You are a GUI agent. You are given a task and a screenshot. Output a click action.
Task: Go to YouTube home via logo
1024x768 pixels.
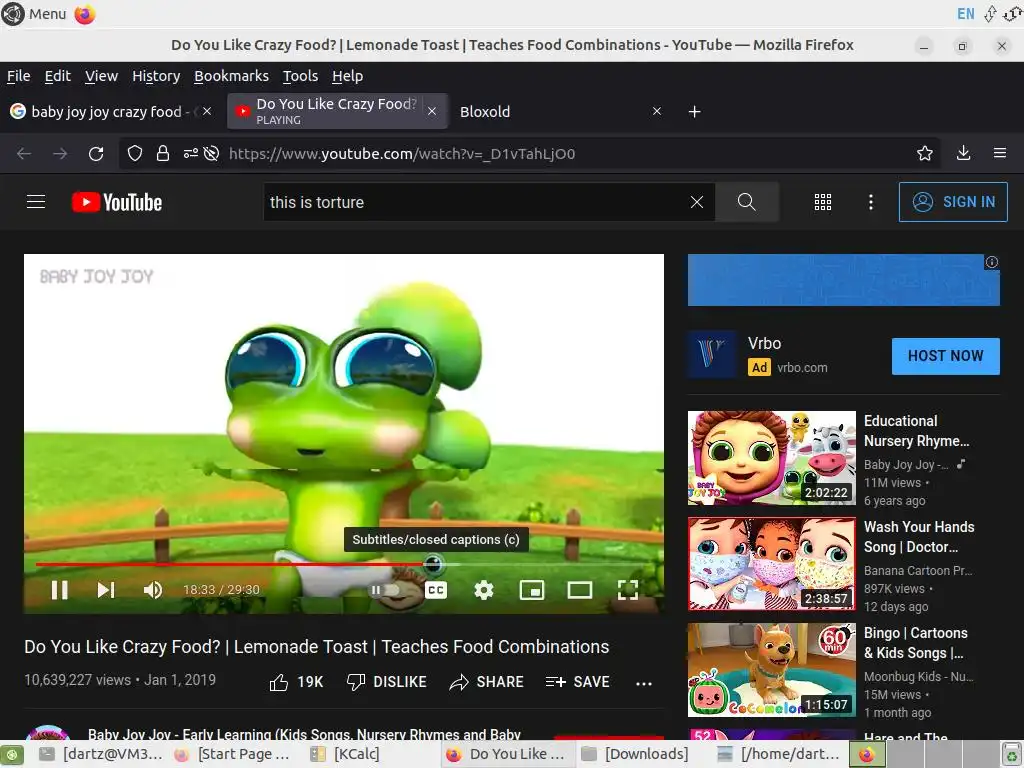pyautogui.click(x=117, y=202)
